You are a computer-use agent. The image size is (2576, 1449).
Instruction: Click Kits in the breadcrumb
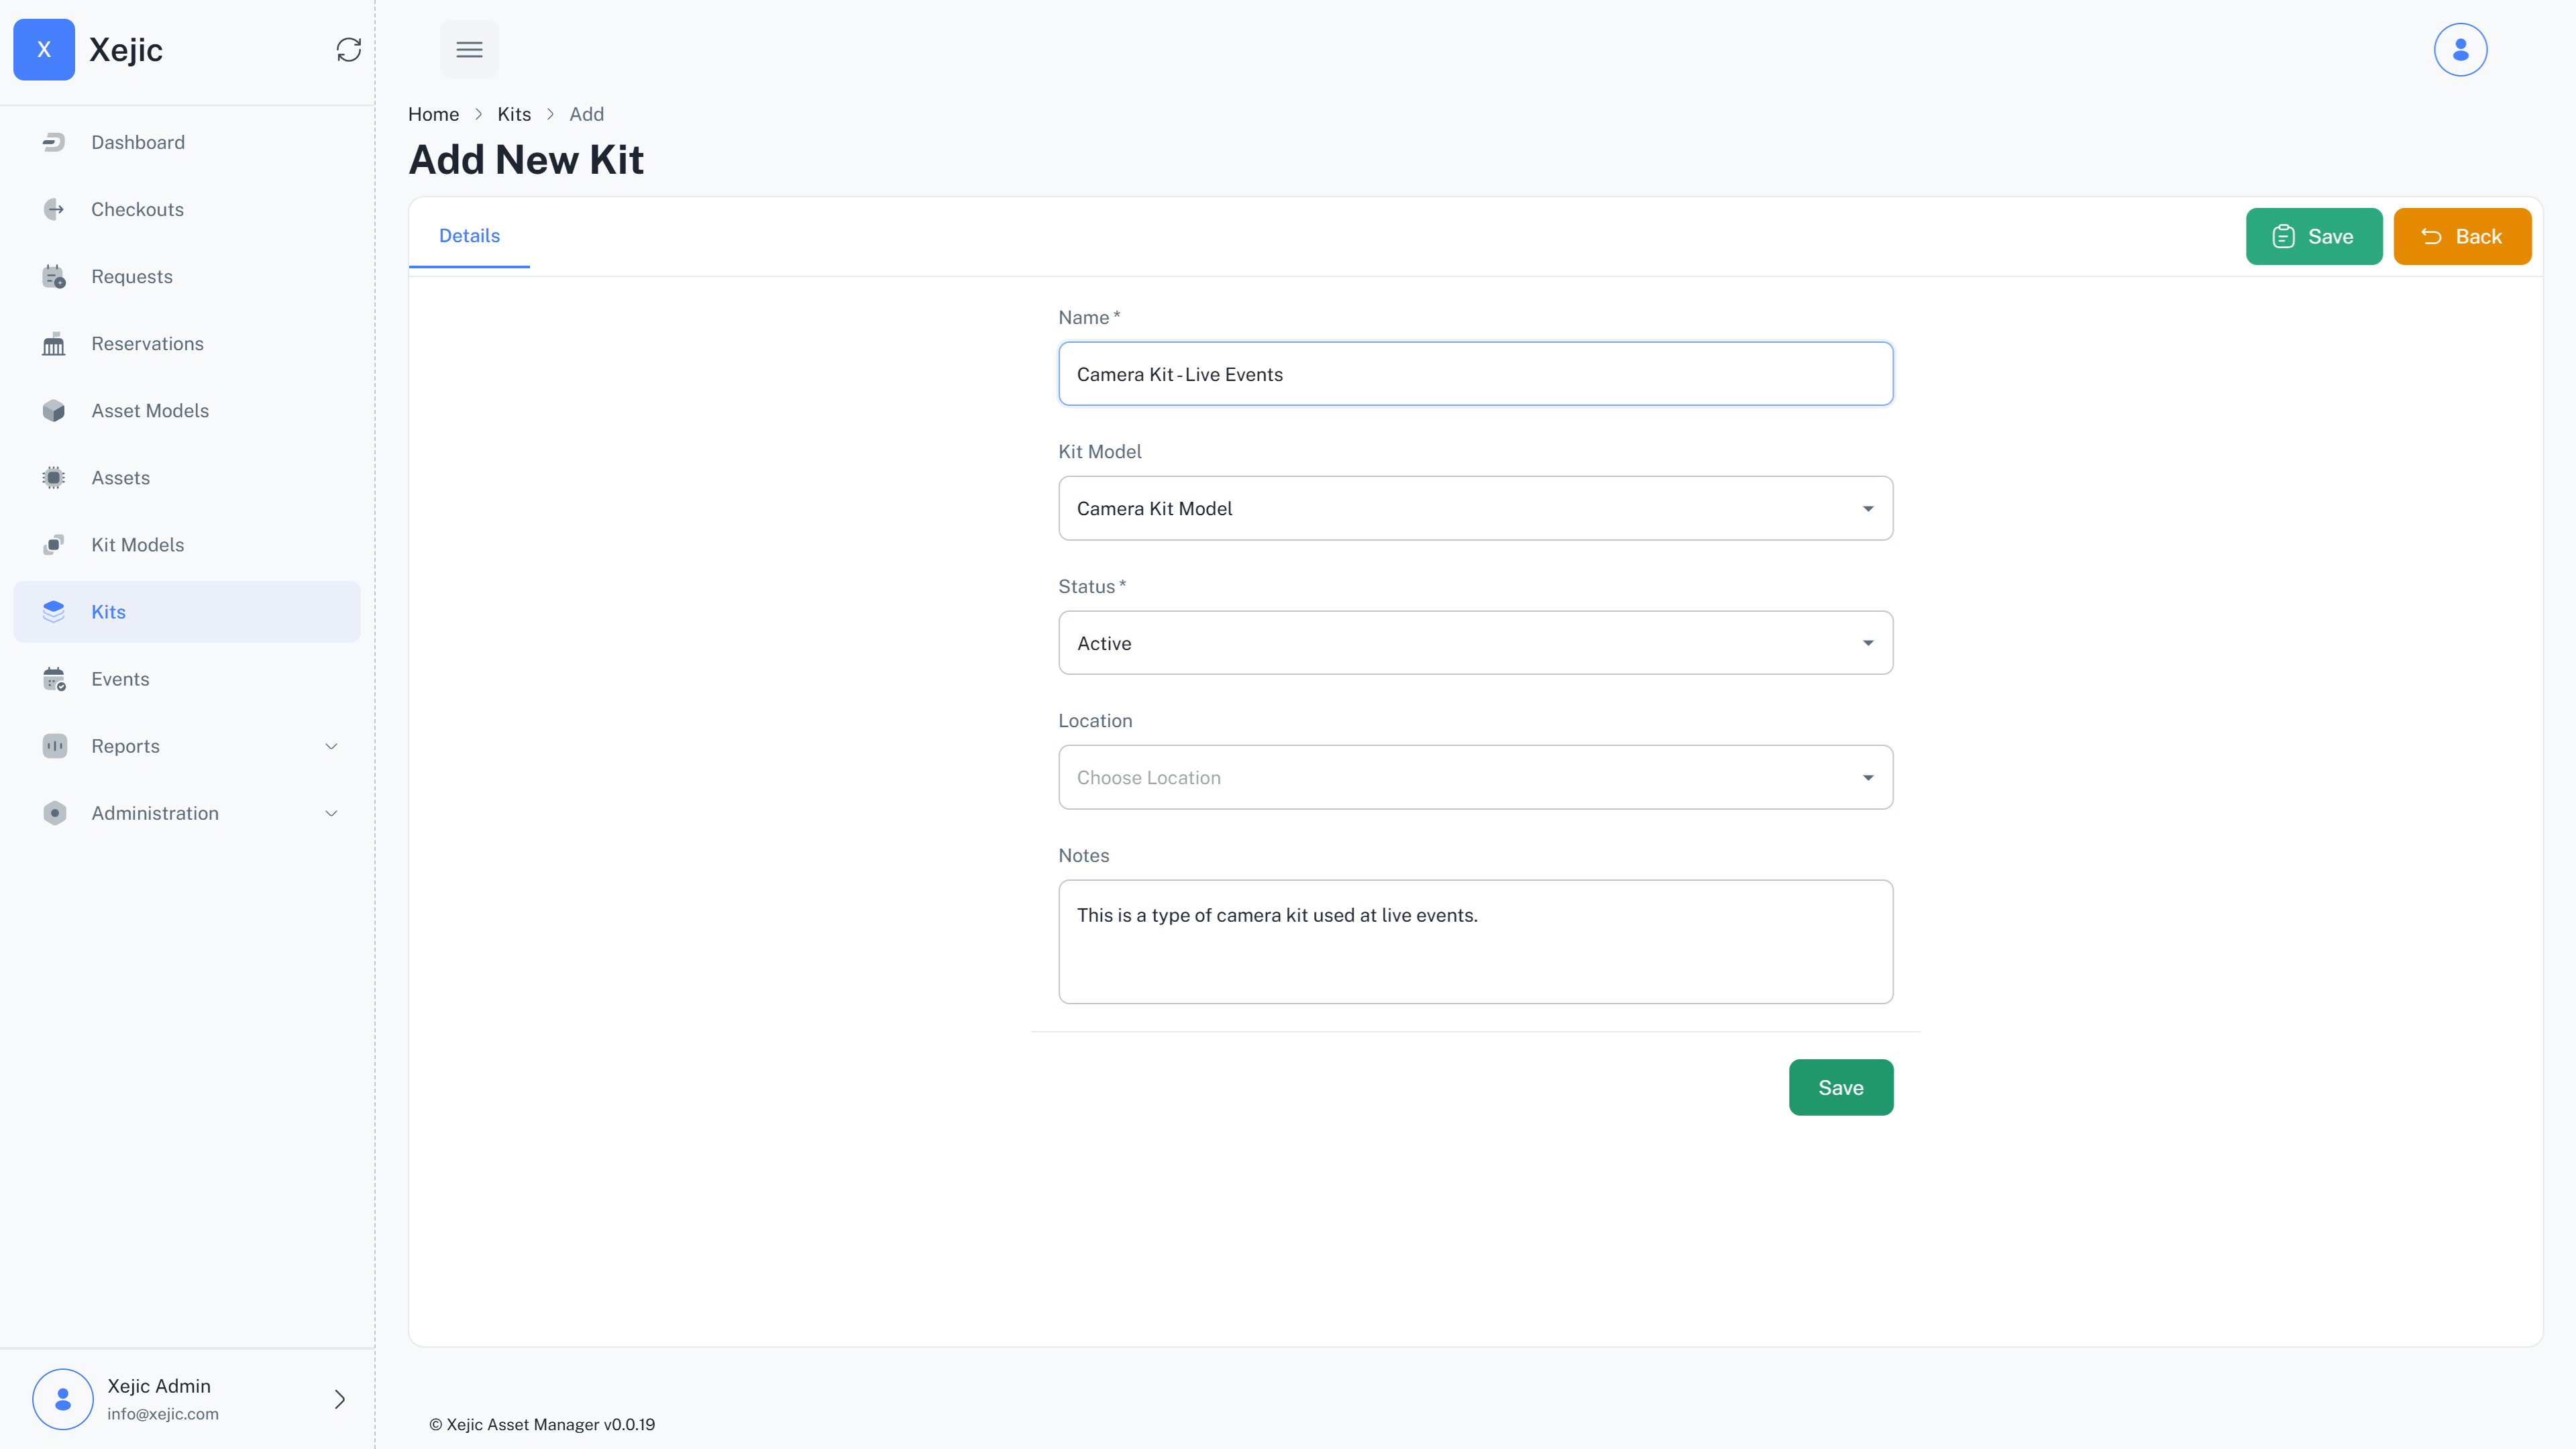pos(514,114)
